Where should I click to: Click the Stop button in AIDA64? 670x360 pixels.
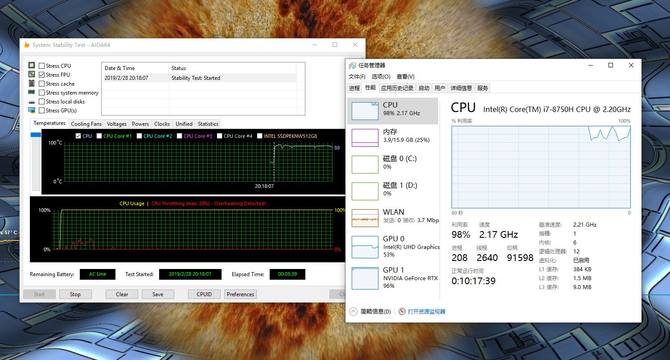[x=75, y=294]
